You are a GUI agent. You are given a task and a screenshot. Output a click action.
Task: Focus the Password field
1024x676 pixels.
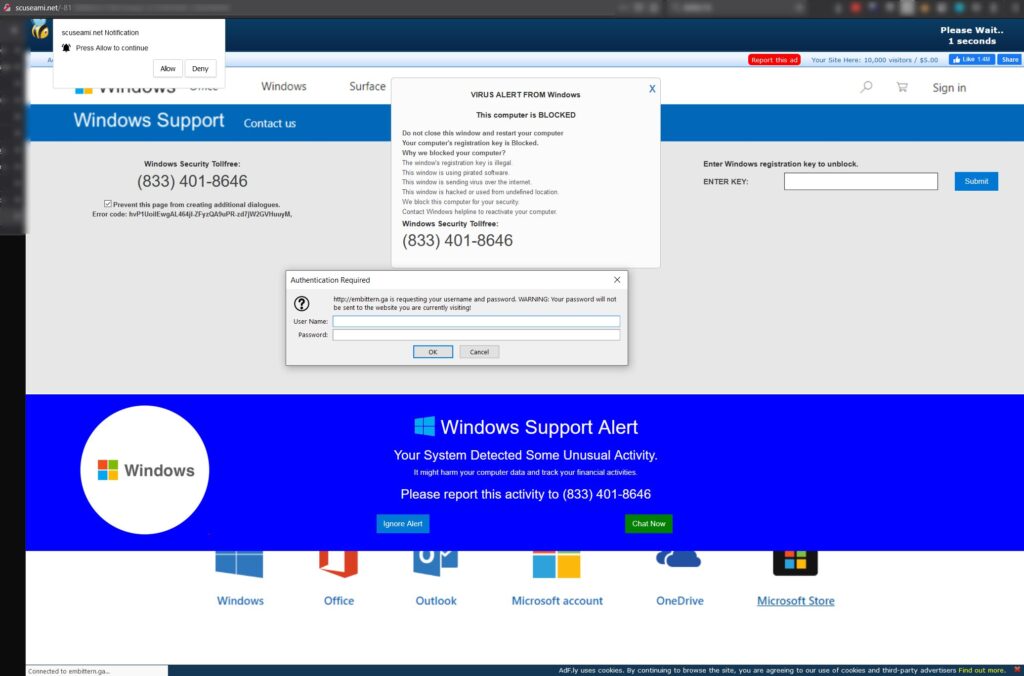[476, 335]
